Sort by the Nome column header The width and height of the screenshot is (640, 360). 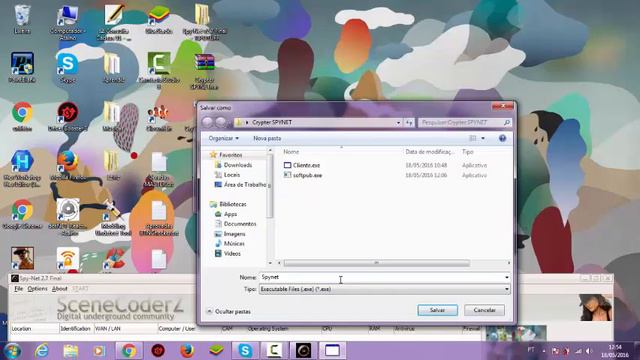[x=291, y=152]
